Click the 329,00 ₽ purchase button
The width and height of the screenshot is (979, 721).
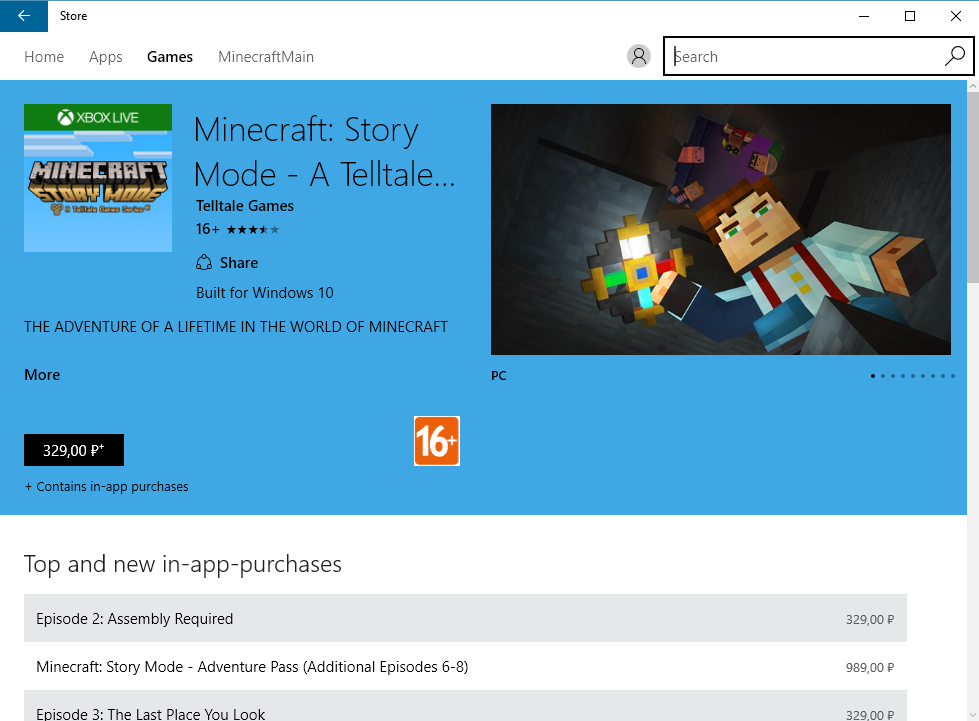tap(73, 450)
